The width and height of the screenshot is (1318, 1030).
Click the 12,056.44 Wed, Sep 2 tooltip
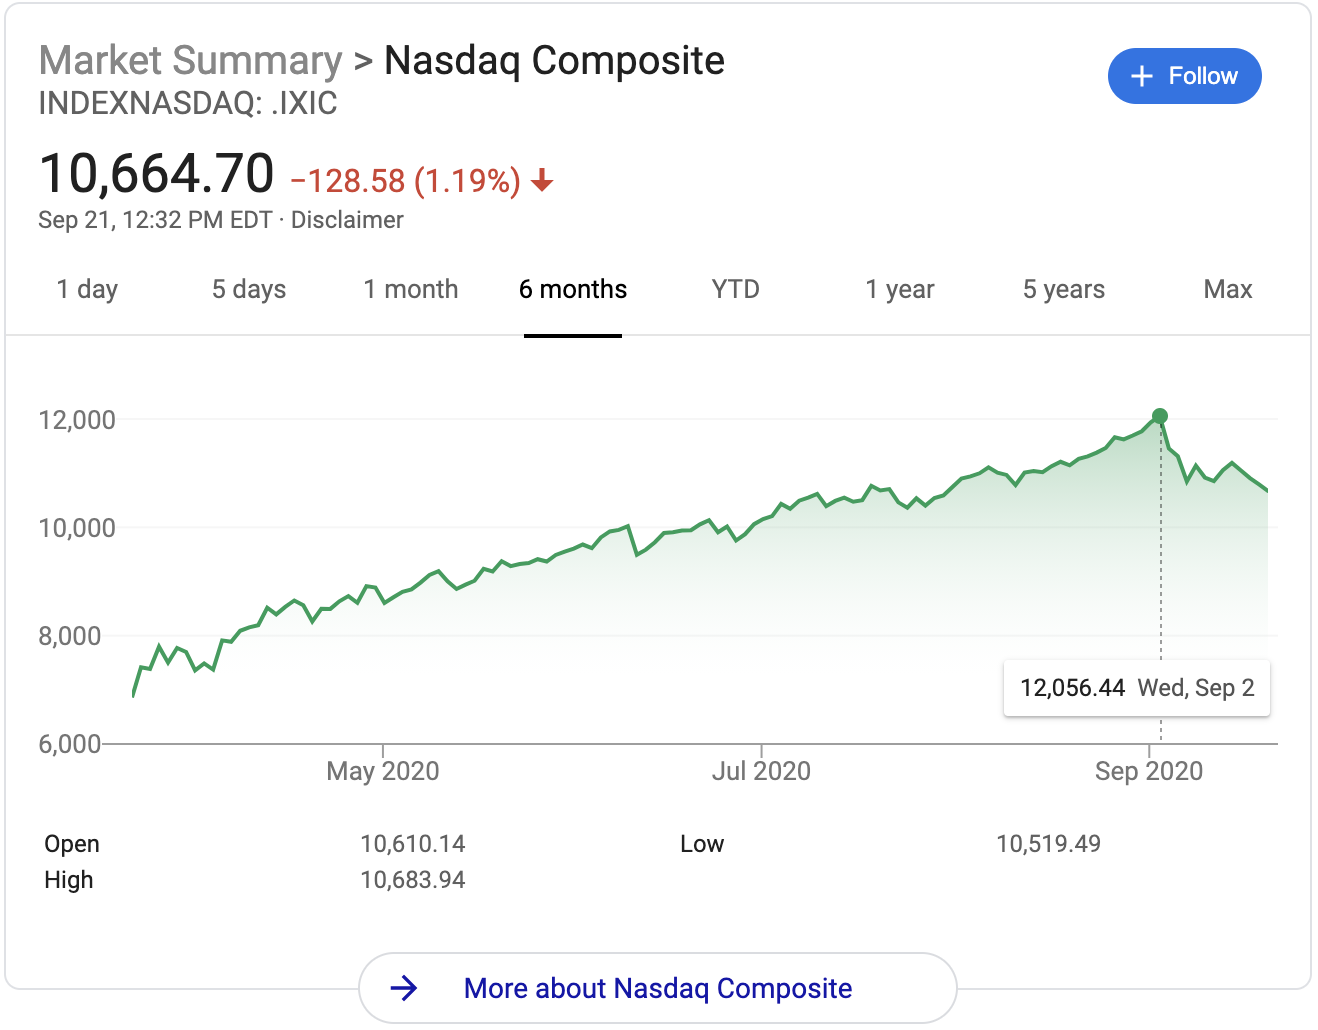point(1137,688)
